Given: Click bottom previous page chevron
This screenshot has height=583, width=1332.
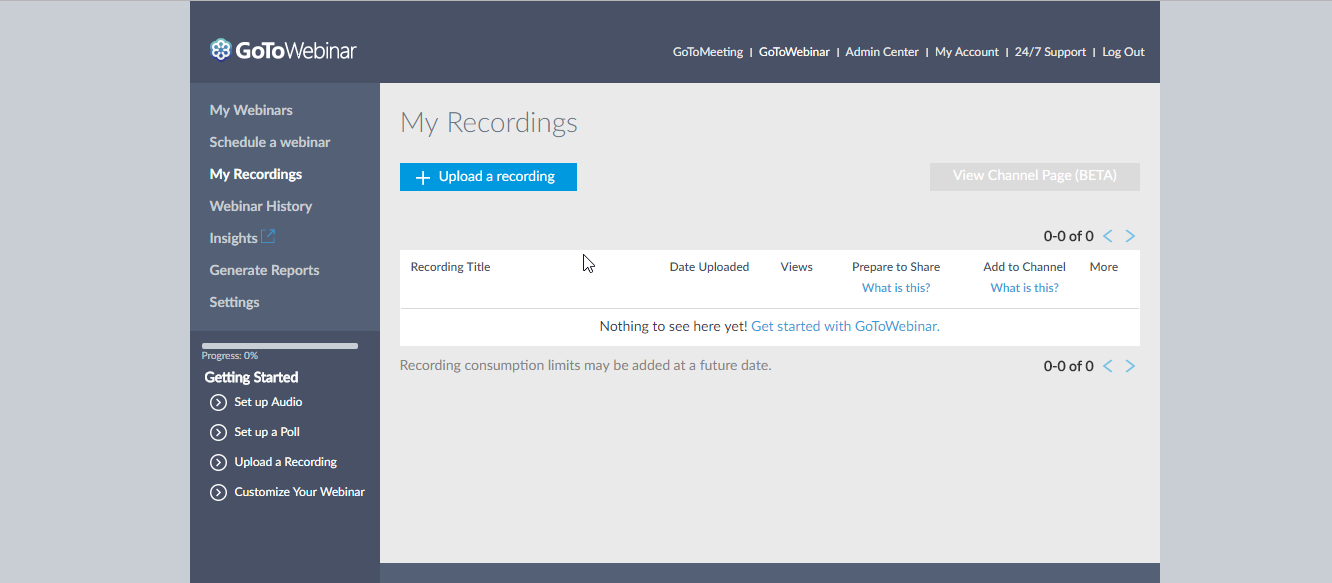Looking at the screenshot, I should click(1108, 367).
